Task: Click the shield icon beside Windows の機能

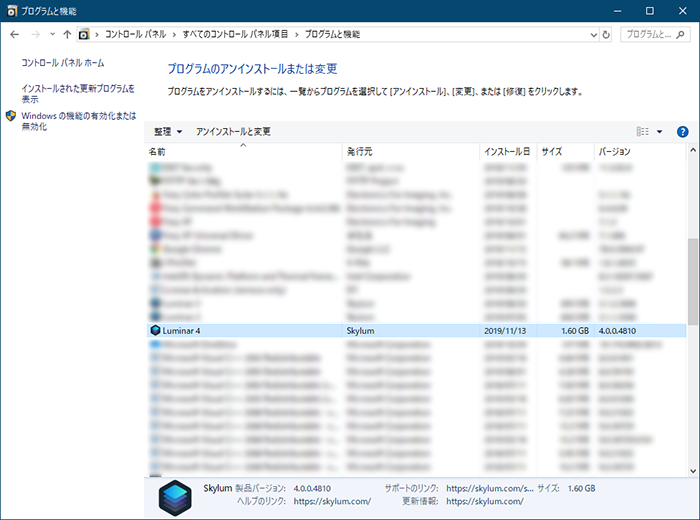Action: (x=11, y=116)
